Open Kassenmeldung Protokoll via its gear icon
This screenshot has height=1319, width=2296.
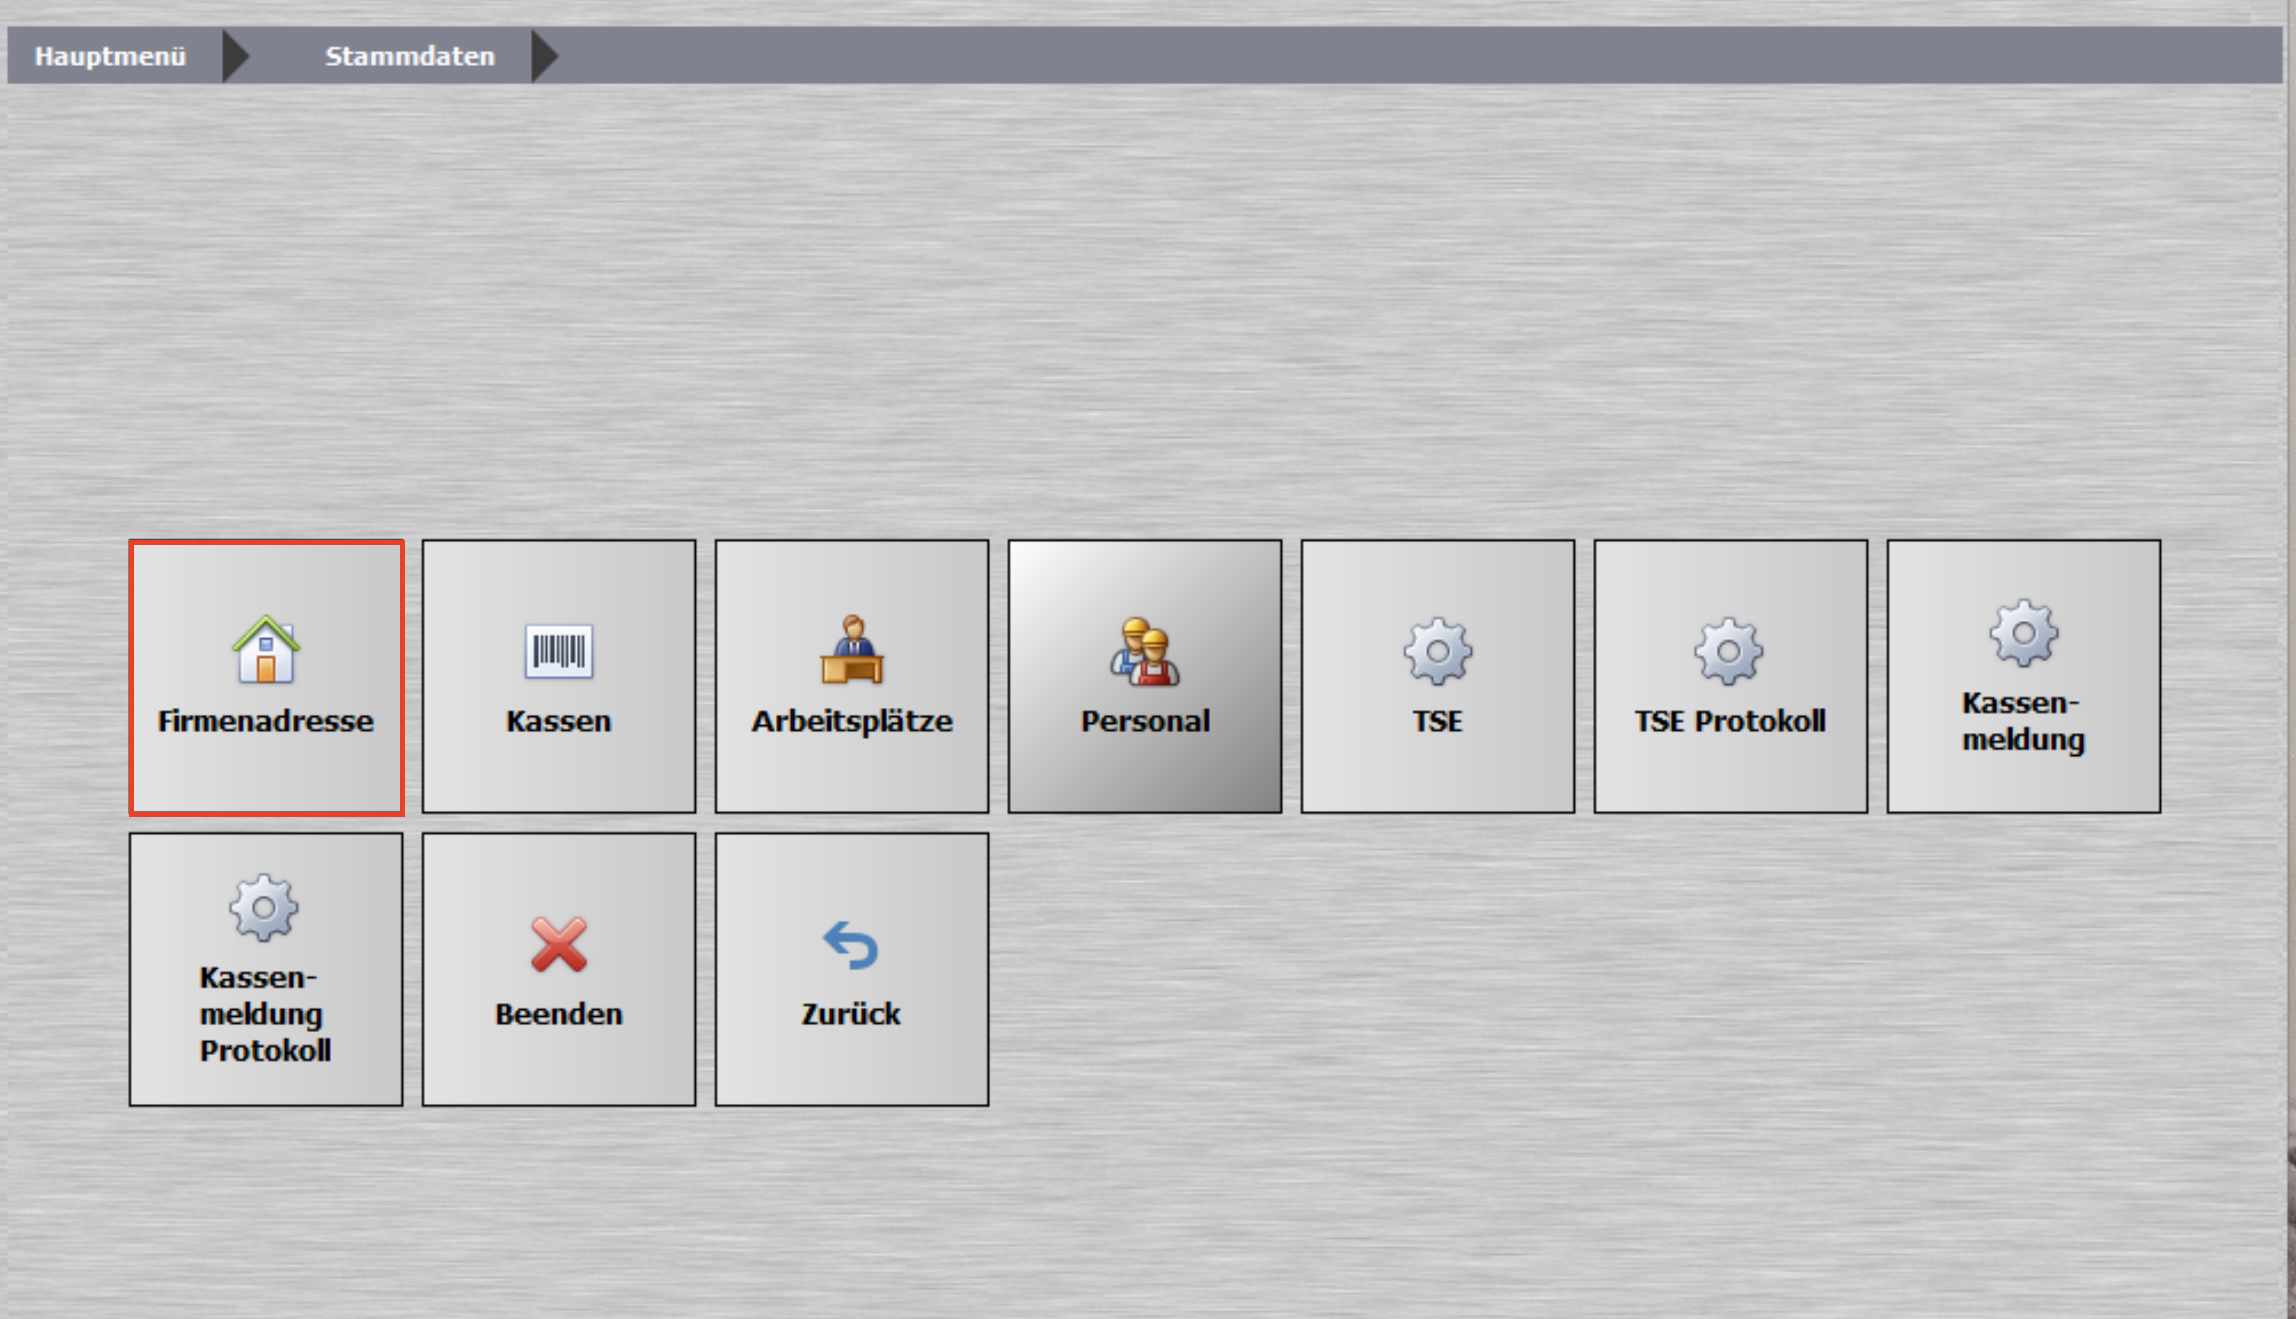[264, 908]
